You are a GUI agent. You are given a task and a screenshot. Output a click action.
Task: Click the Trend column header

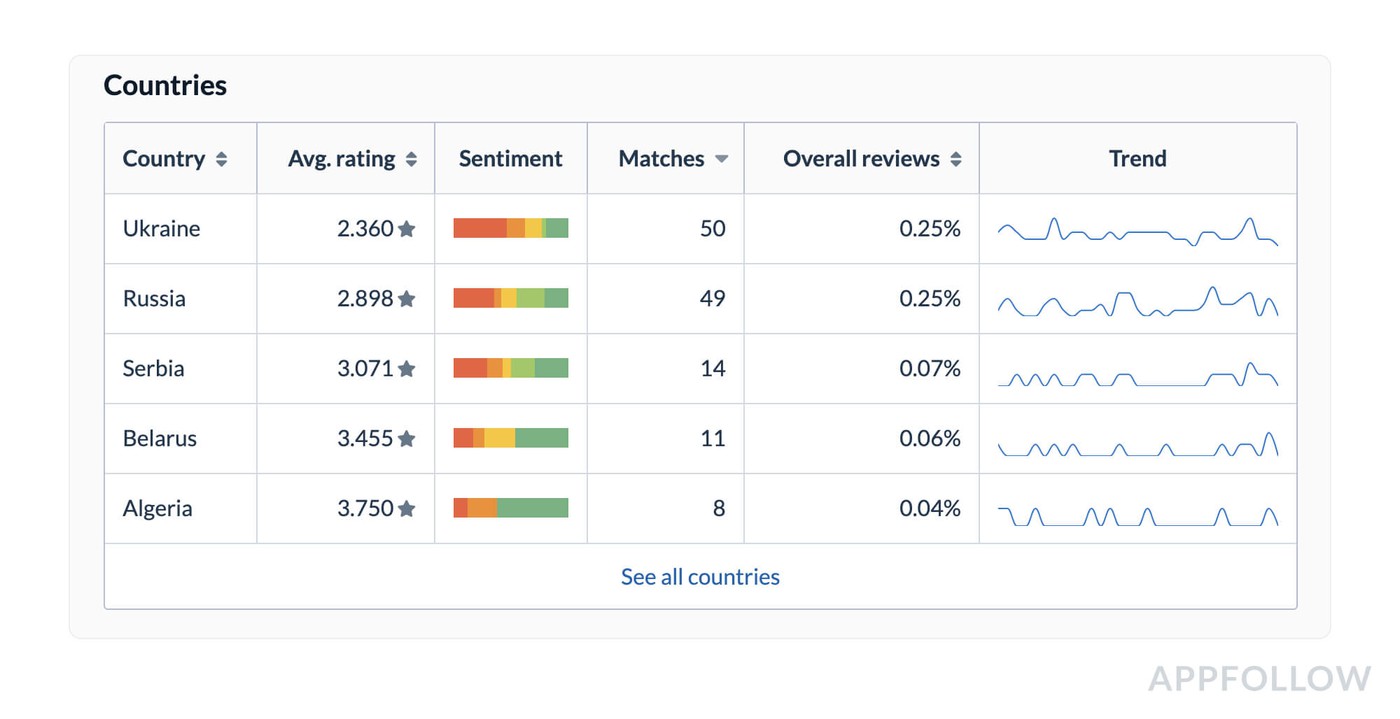1137,159
